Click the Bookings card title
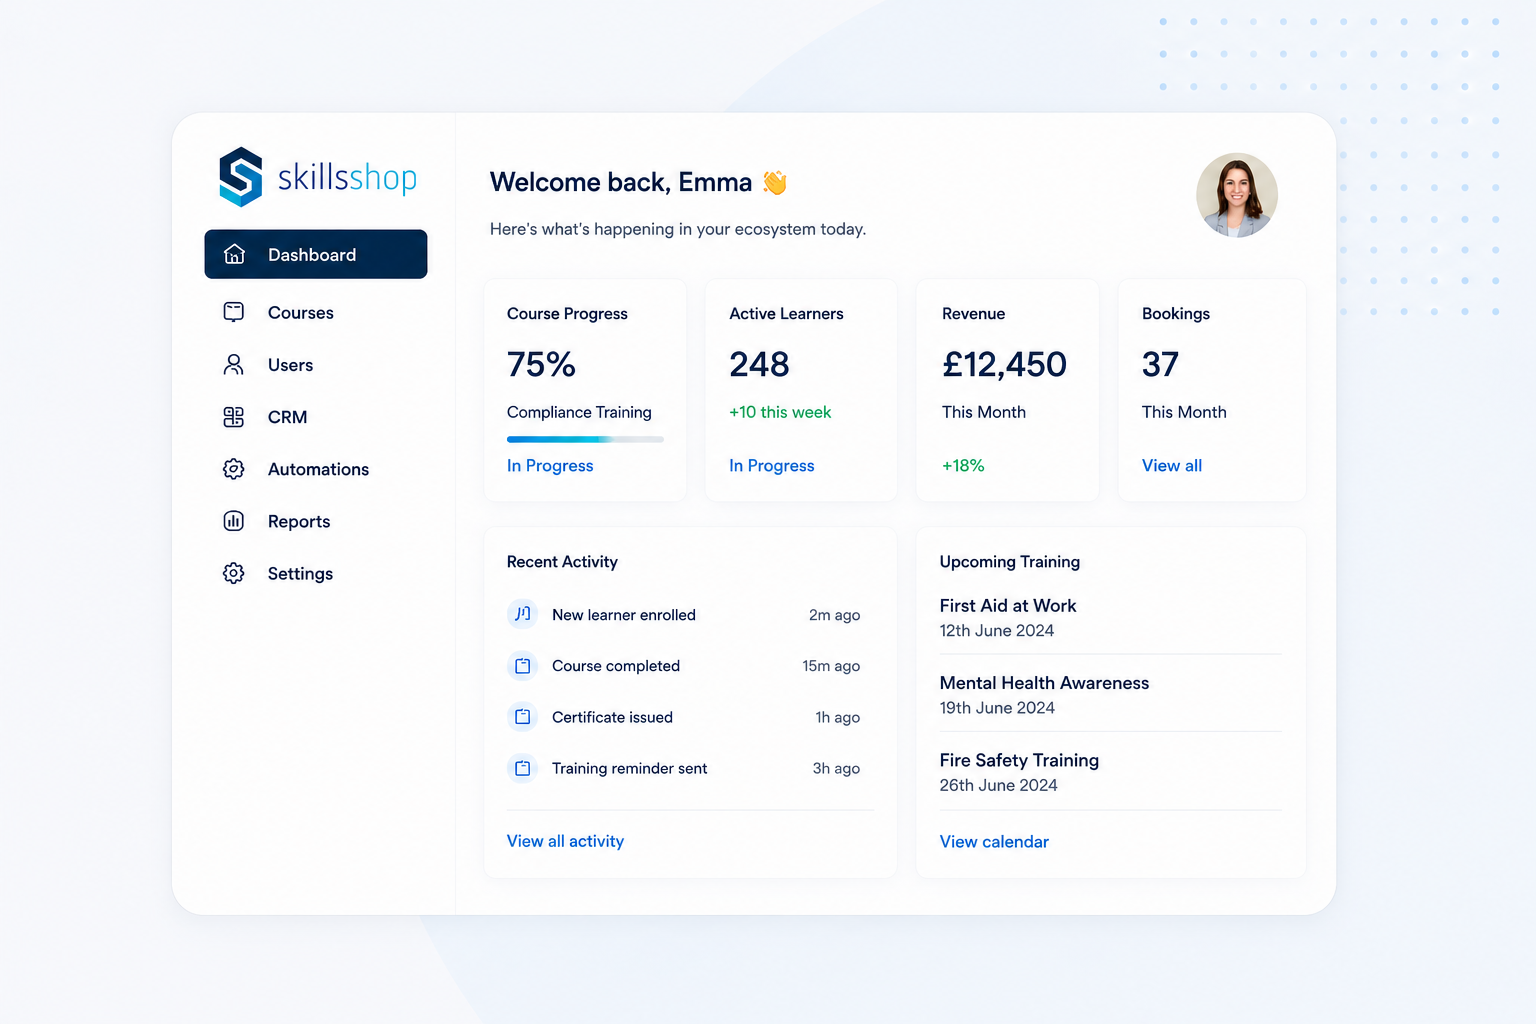 pos(1176,314)
